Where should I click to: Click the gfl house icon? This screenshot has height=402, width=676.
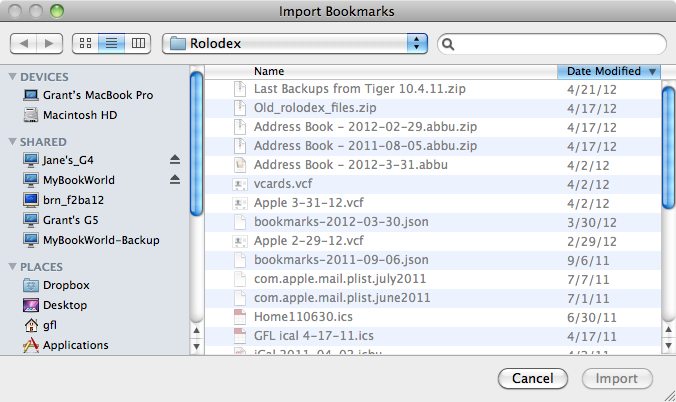31,325
